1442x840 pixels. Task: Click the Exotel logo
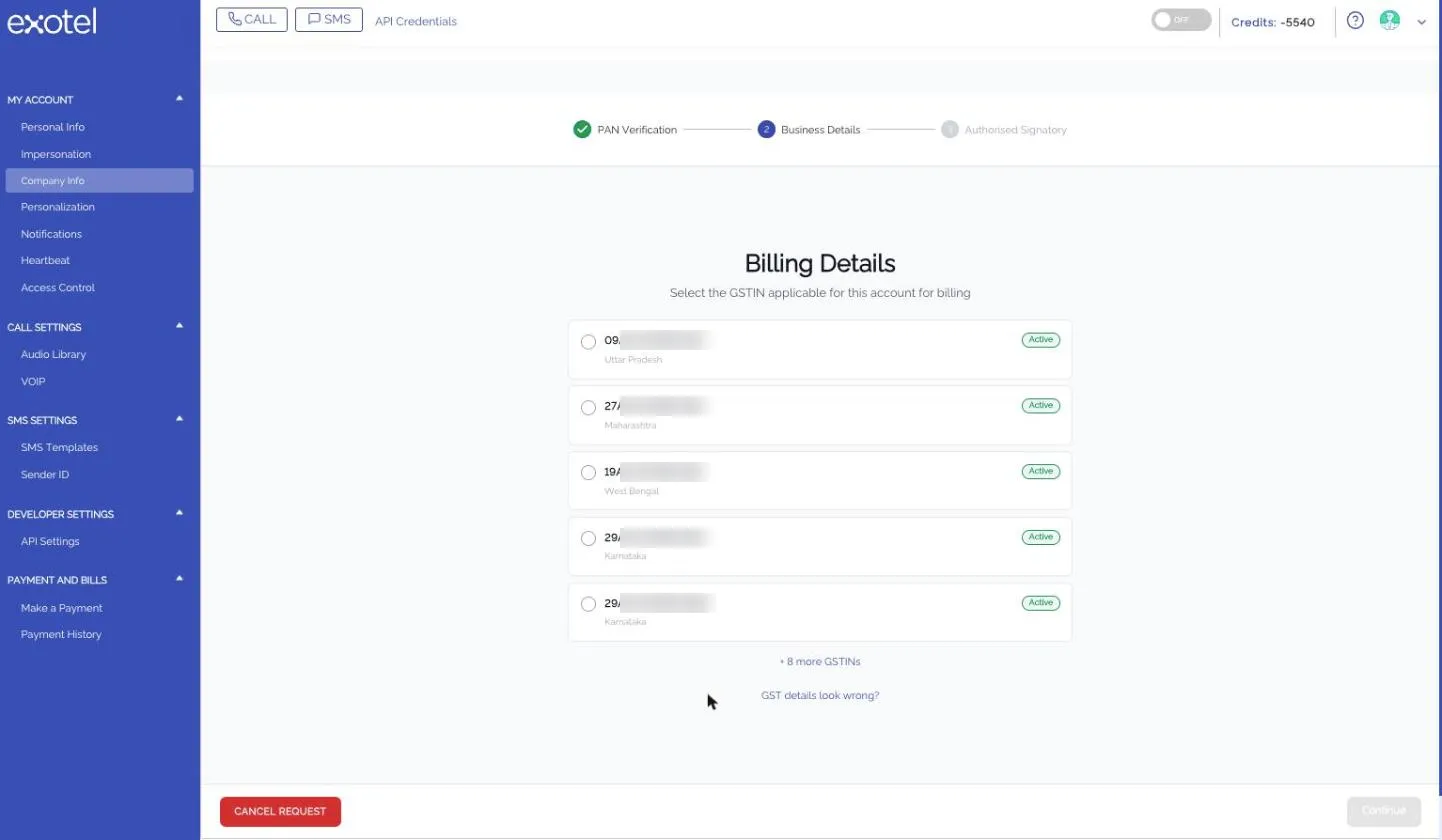point(52,21)
